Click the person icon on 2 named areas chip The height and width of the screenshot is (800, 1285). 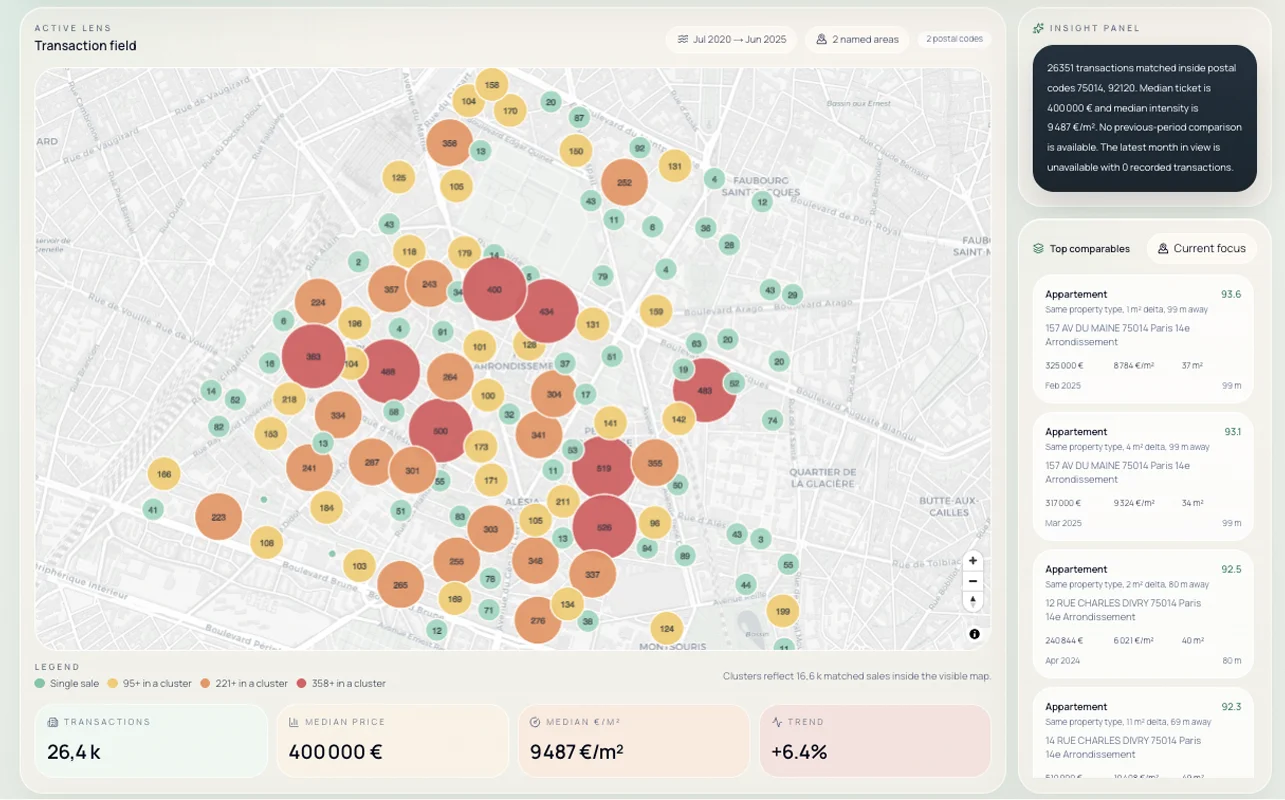pos(821,39)
